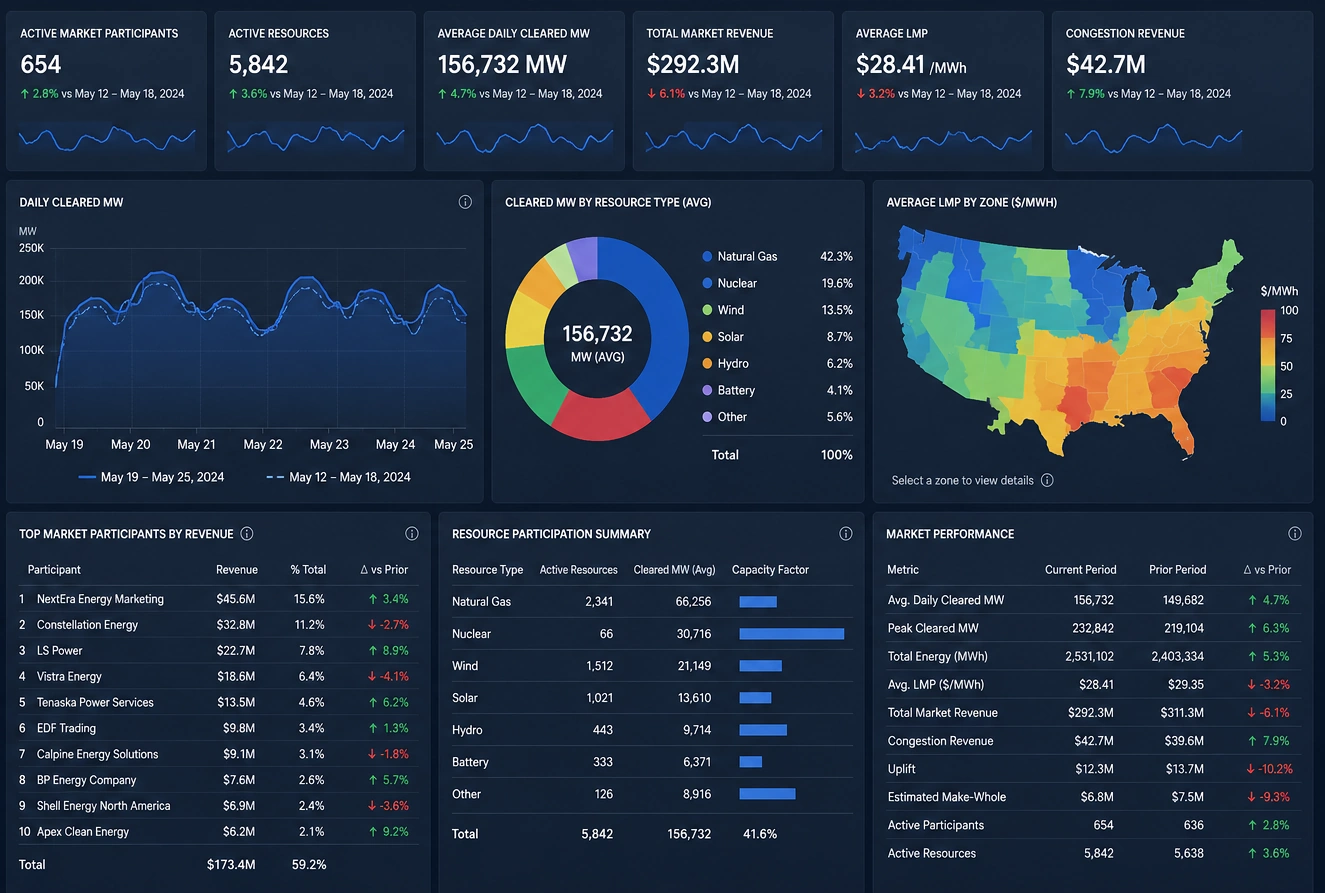The height and width of the screenshot is (893, 1325).
Task: Select the Wind legend dot
Action: point(708,310)
